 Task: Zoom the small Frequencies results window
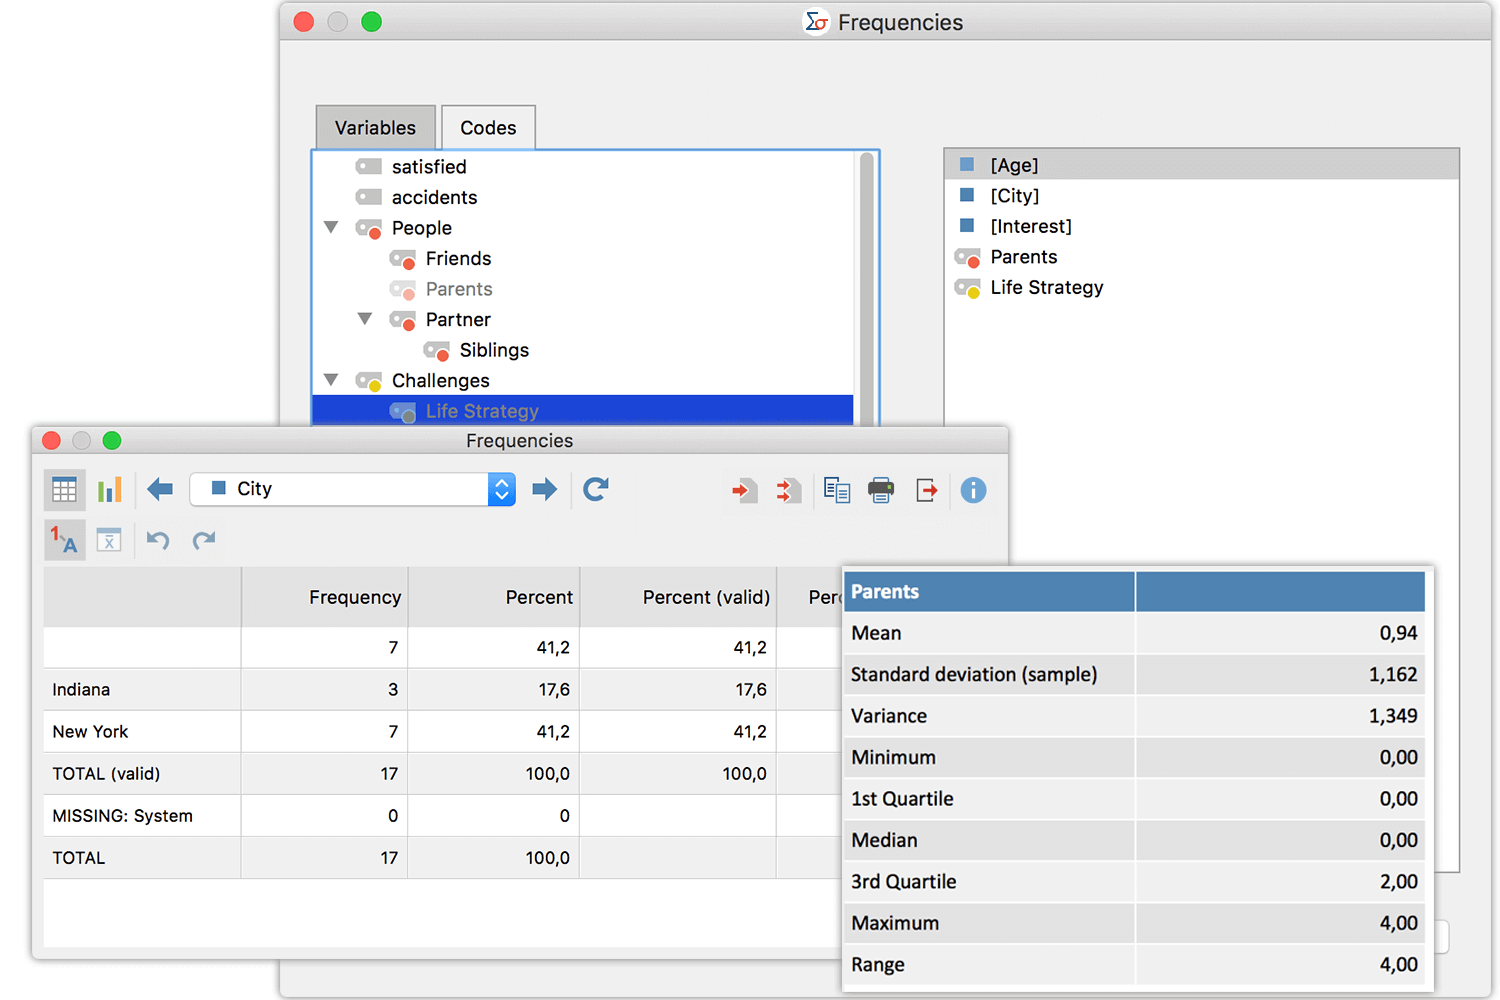click(112, 441)
